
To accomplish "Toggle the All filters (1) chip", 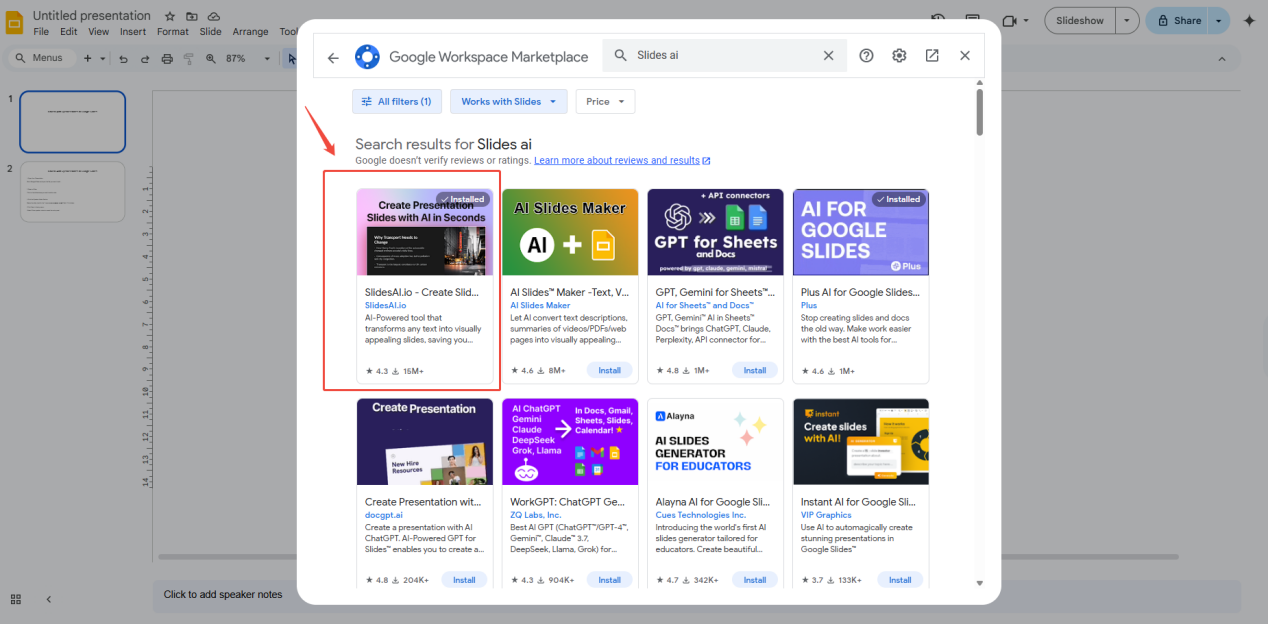I will [x=396, y=101].
